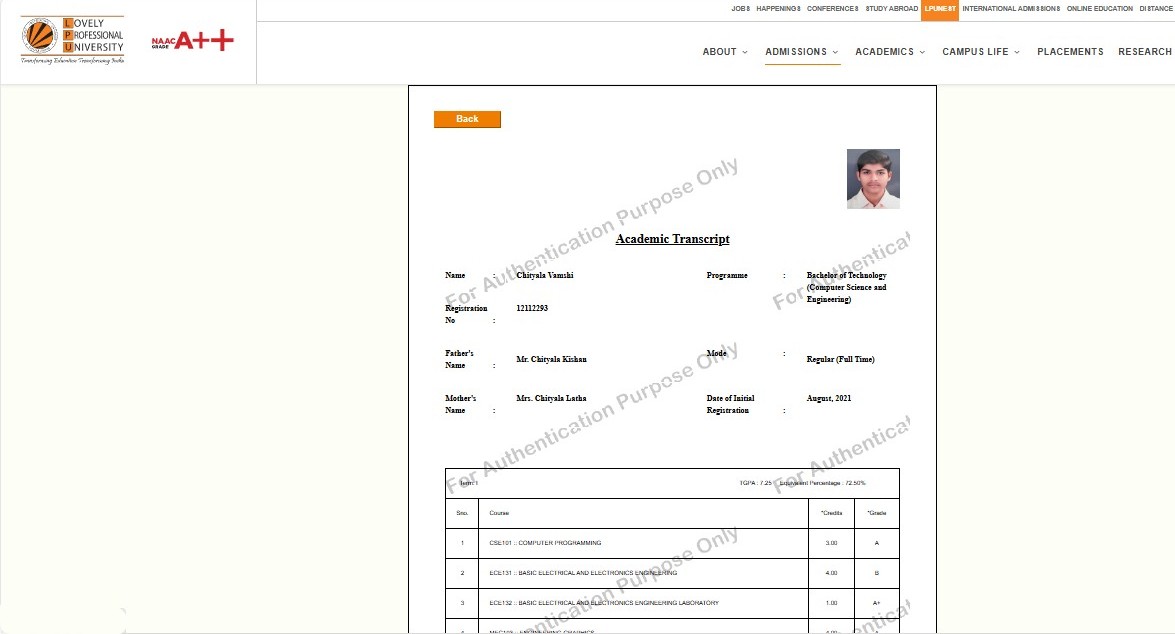Click the Regular (Full Time) mode value
The width and height of the screenshot is (1175, 634).
(x=840, y=359)
